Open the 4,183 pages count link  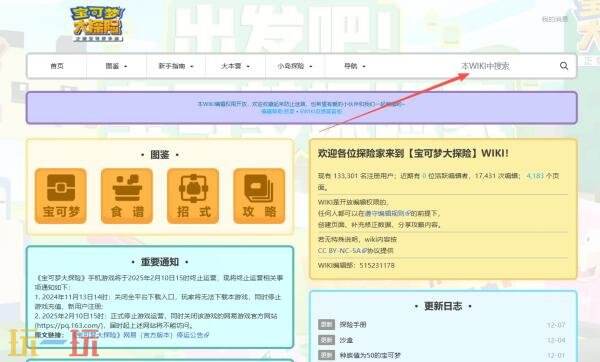(535, 176)
